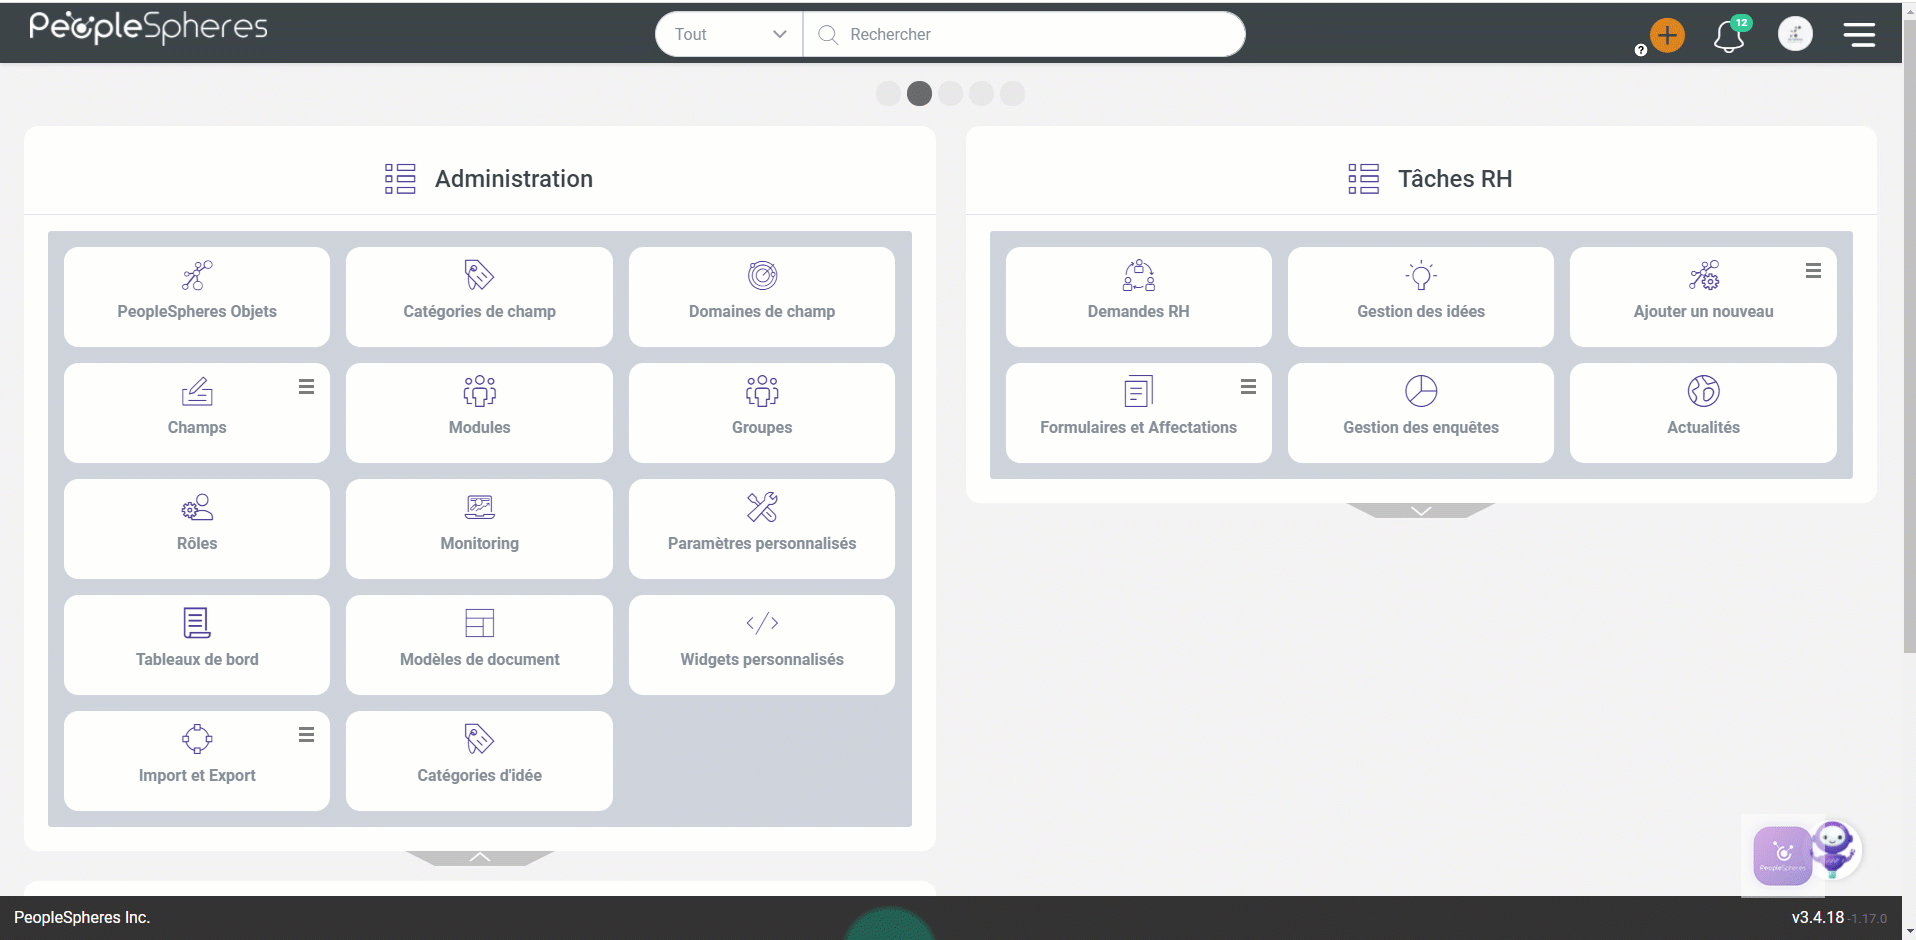Open Gestion des enquêtes pie-chart icon
Image resolution: width=1916 pixels, height=940 pixels.
point(1421,391)
